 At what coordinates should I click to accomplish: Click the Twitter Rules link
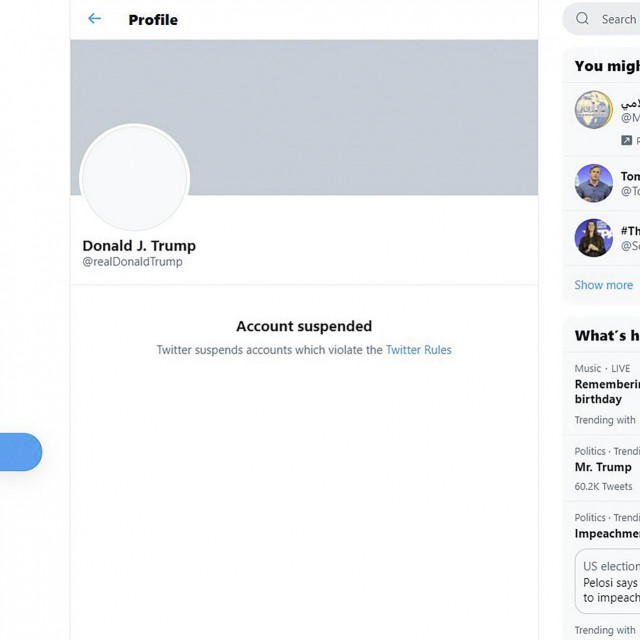tap(418, 350)
